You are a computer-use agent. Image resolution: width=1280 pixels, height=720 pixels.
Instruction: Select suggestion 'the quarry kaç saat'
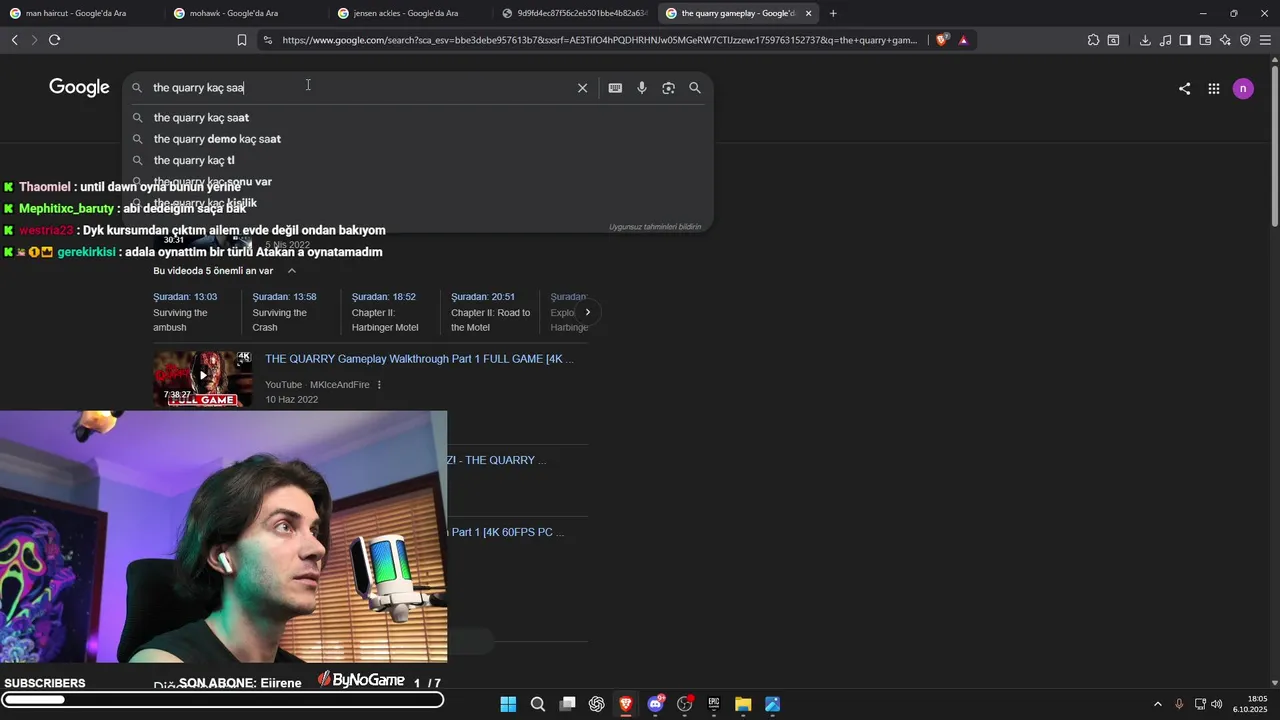coord(418,118)
